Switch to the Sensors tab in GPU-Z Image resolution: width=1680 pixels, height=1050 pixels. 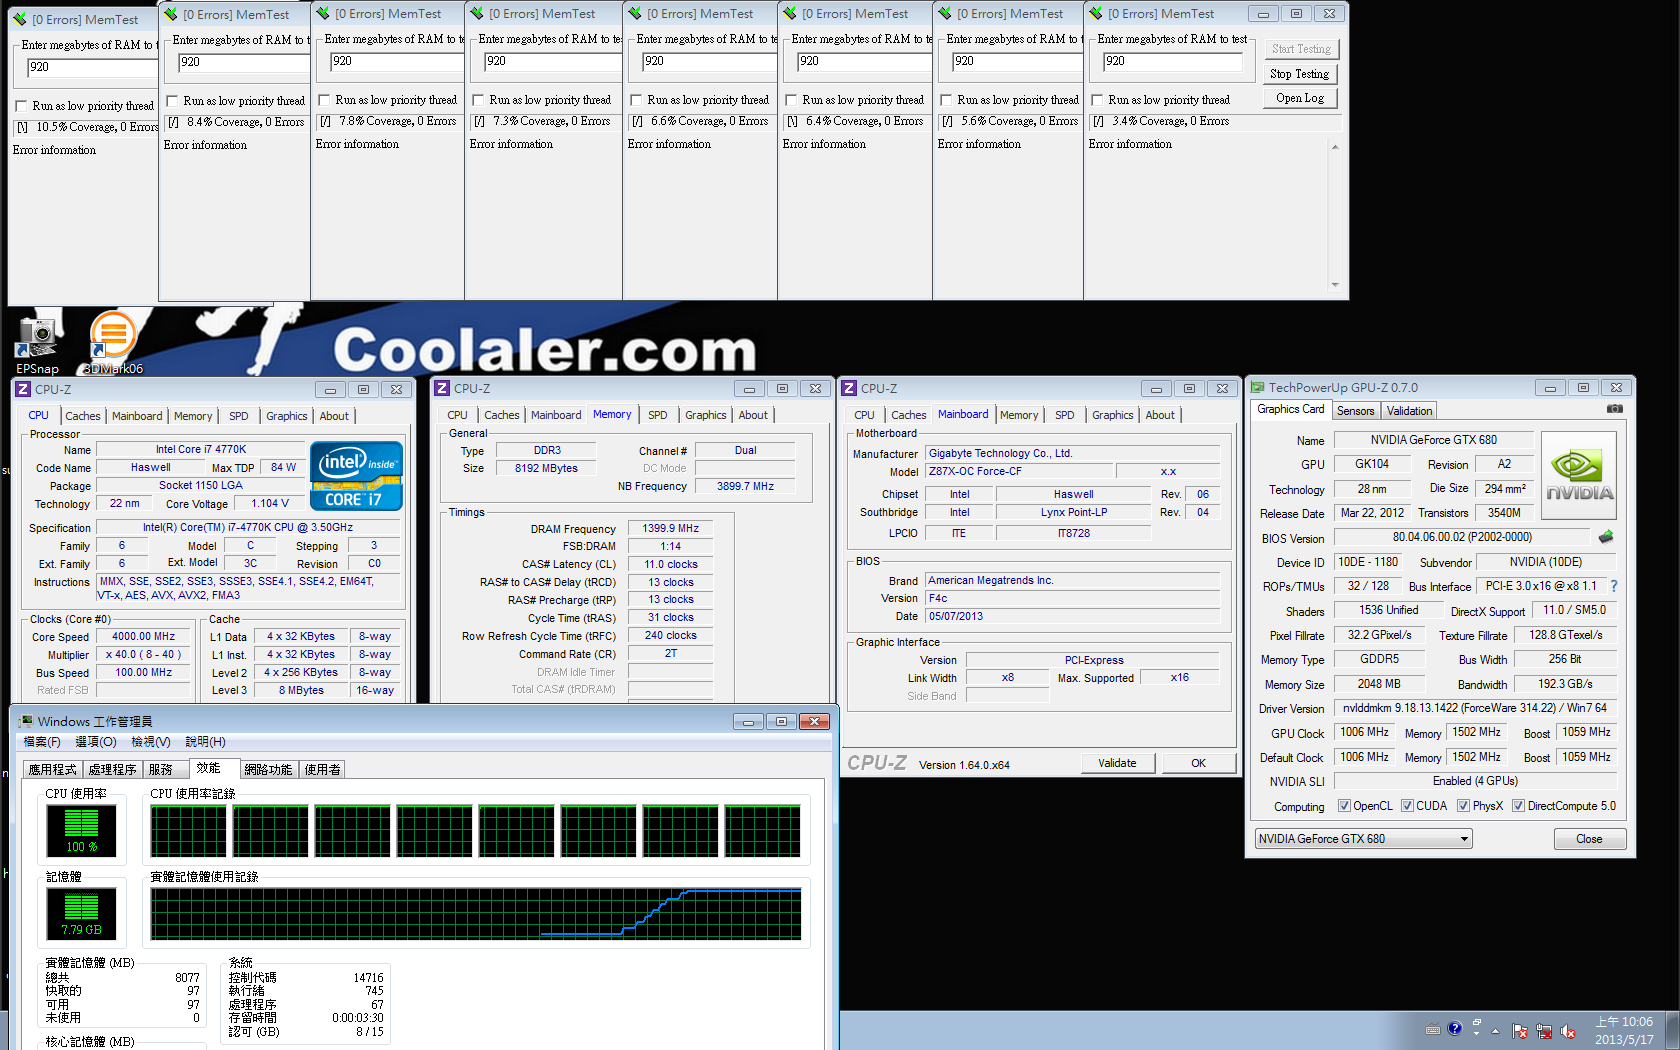[x=1355, y=411]
